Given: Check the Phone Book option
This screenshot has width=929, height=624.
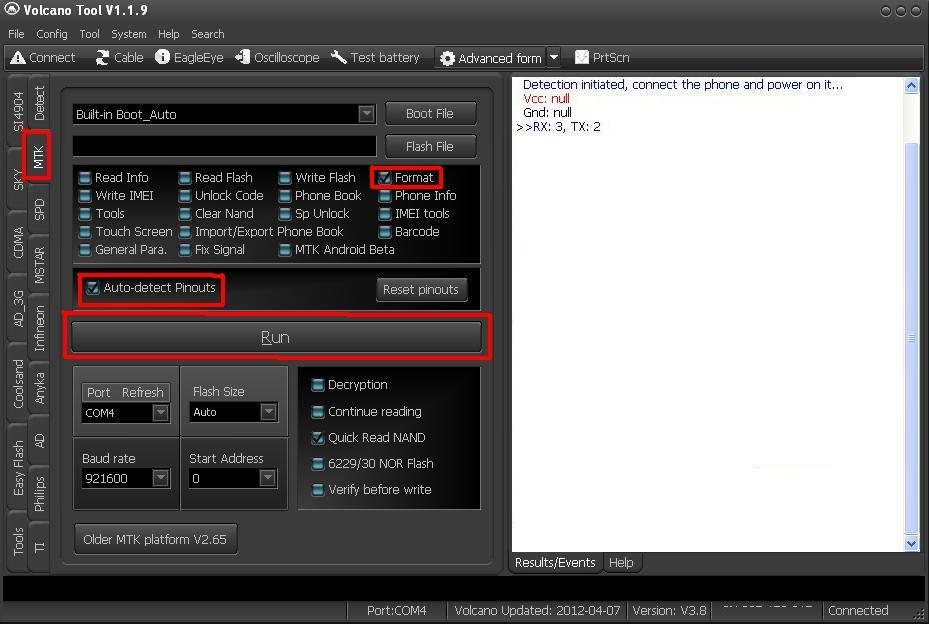Looking at the screenshot, I should pyautogui.click(x=286, y=196).
